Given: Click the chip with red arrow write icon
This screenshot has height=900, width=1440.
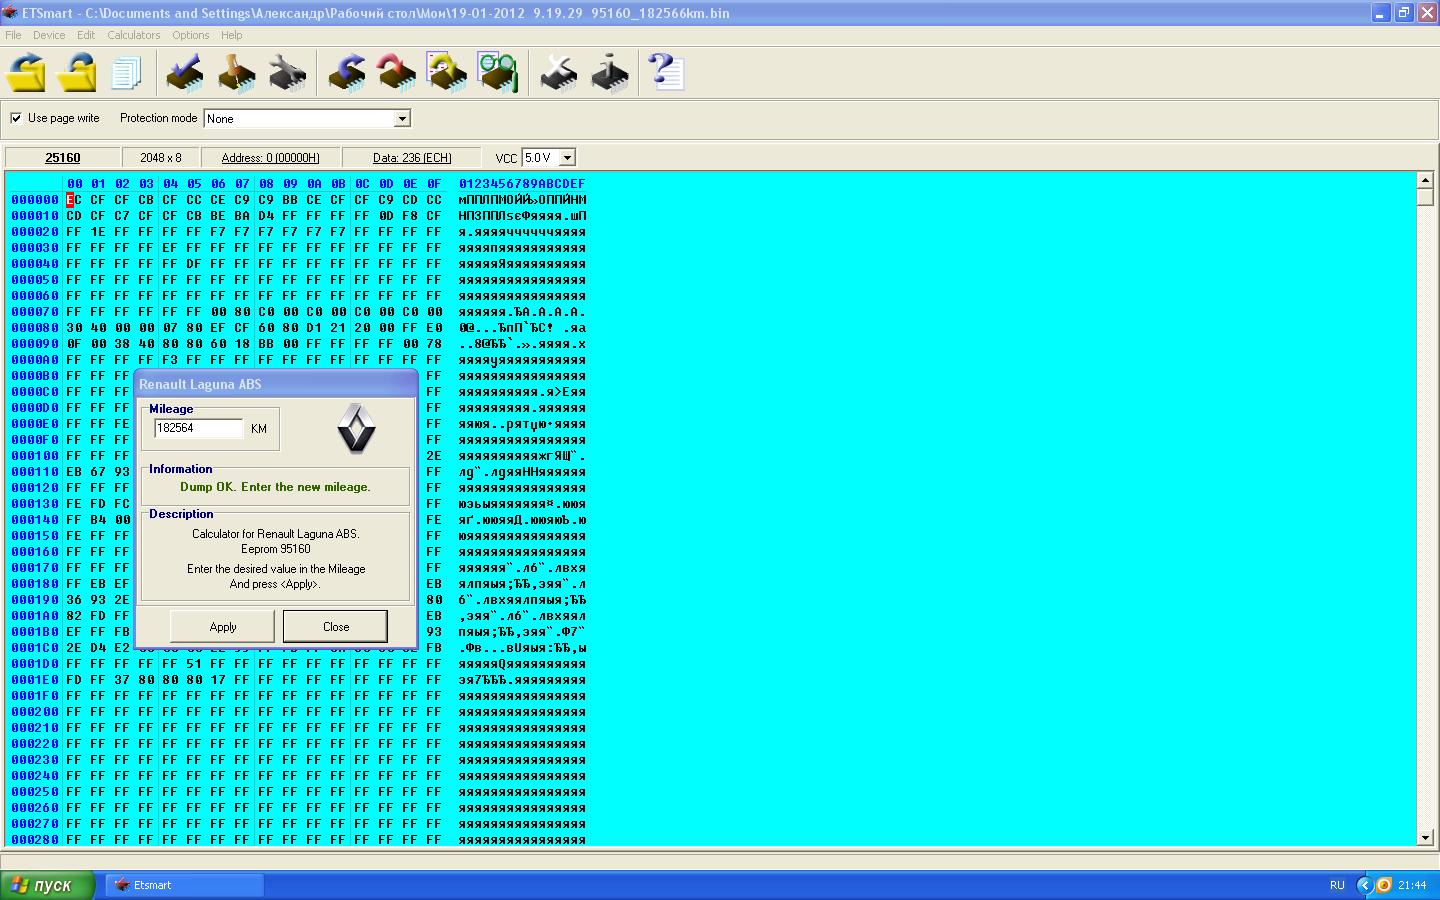Looking at the screenshot, I should [x=397, y=73].
